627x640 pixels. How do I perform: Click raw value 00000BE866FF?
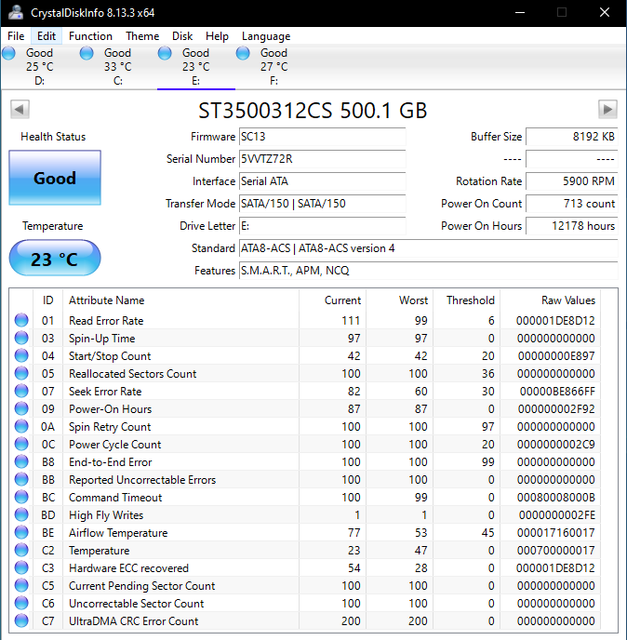557,391
